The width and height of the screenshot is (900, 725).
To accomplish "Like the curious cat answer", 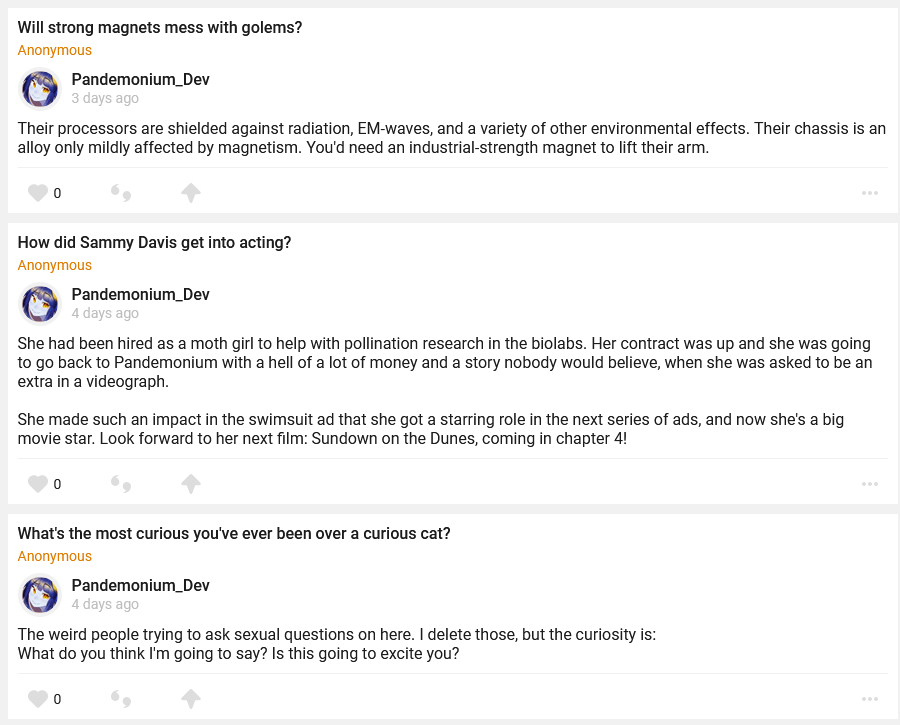I will click(x=38, y=699).
